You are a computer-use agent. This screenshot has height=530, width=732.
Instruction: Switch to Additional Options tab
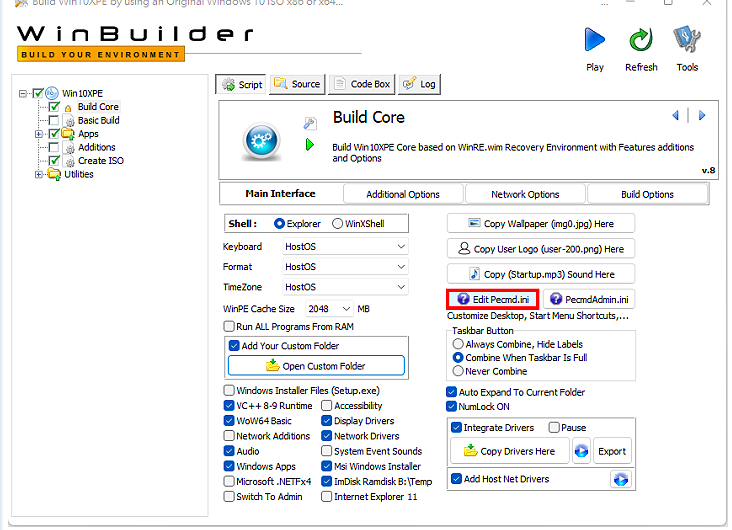click(x=403, y=194)
